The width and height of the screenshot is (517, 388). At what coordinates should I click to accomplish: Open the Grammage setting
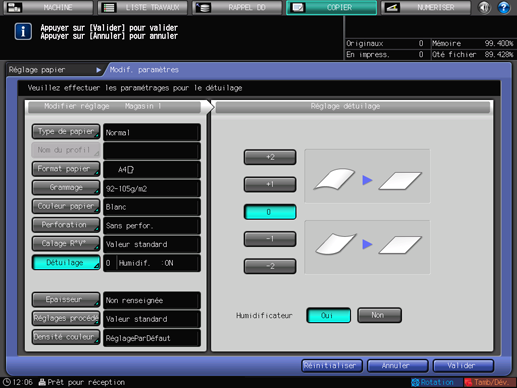click(66, 188)
